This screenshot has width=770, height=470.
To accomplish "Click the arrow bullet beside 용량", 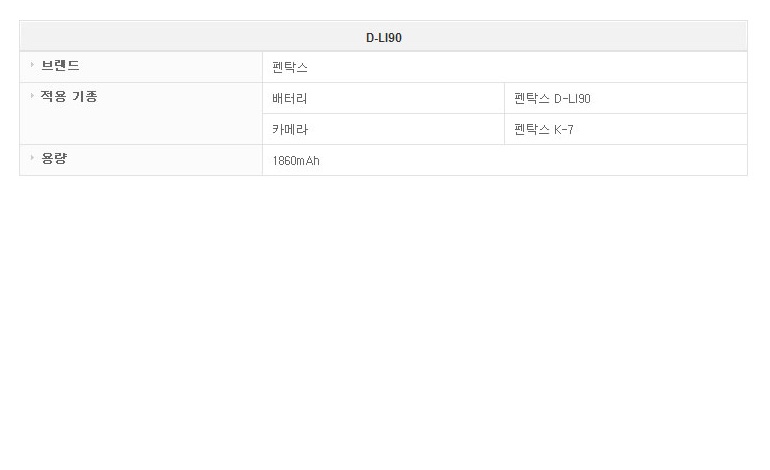I will coord(32,158).
